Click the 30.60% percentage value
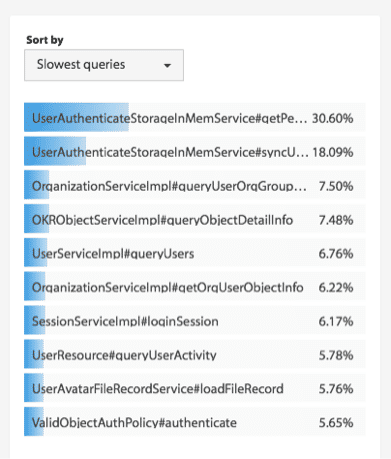 332,118
